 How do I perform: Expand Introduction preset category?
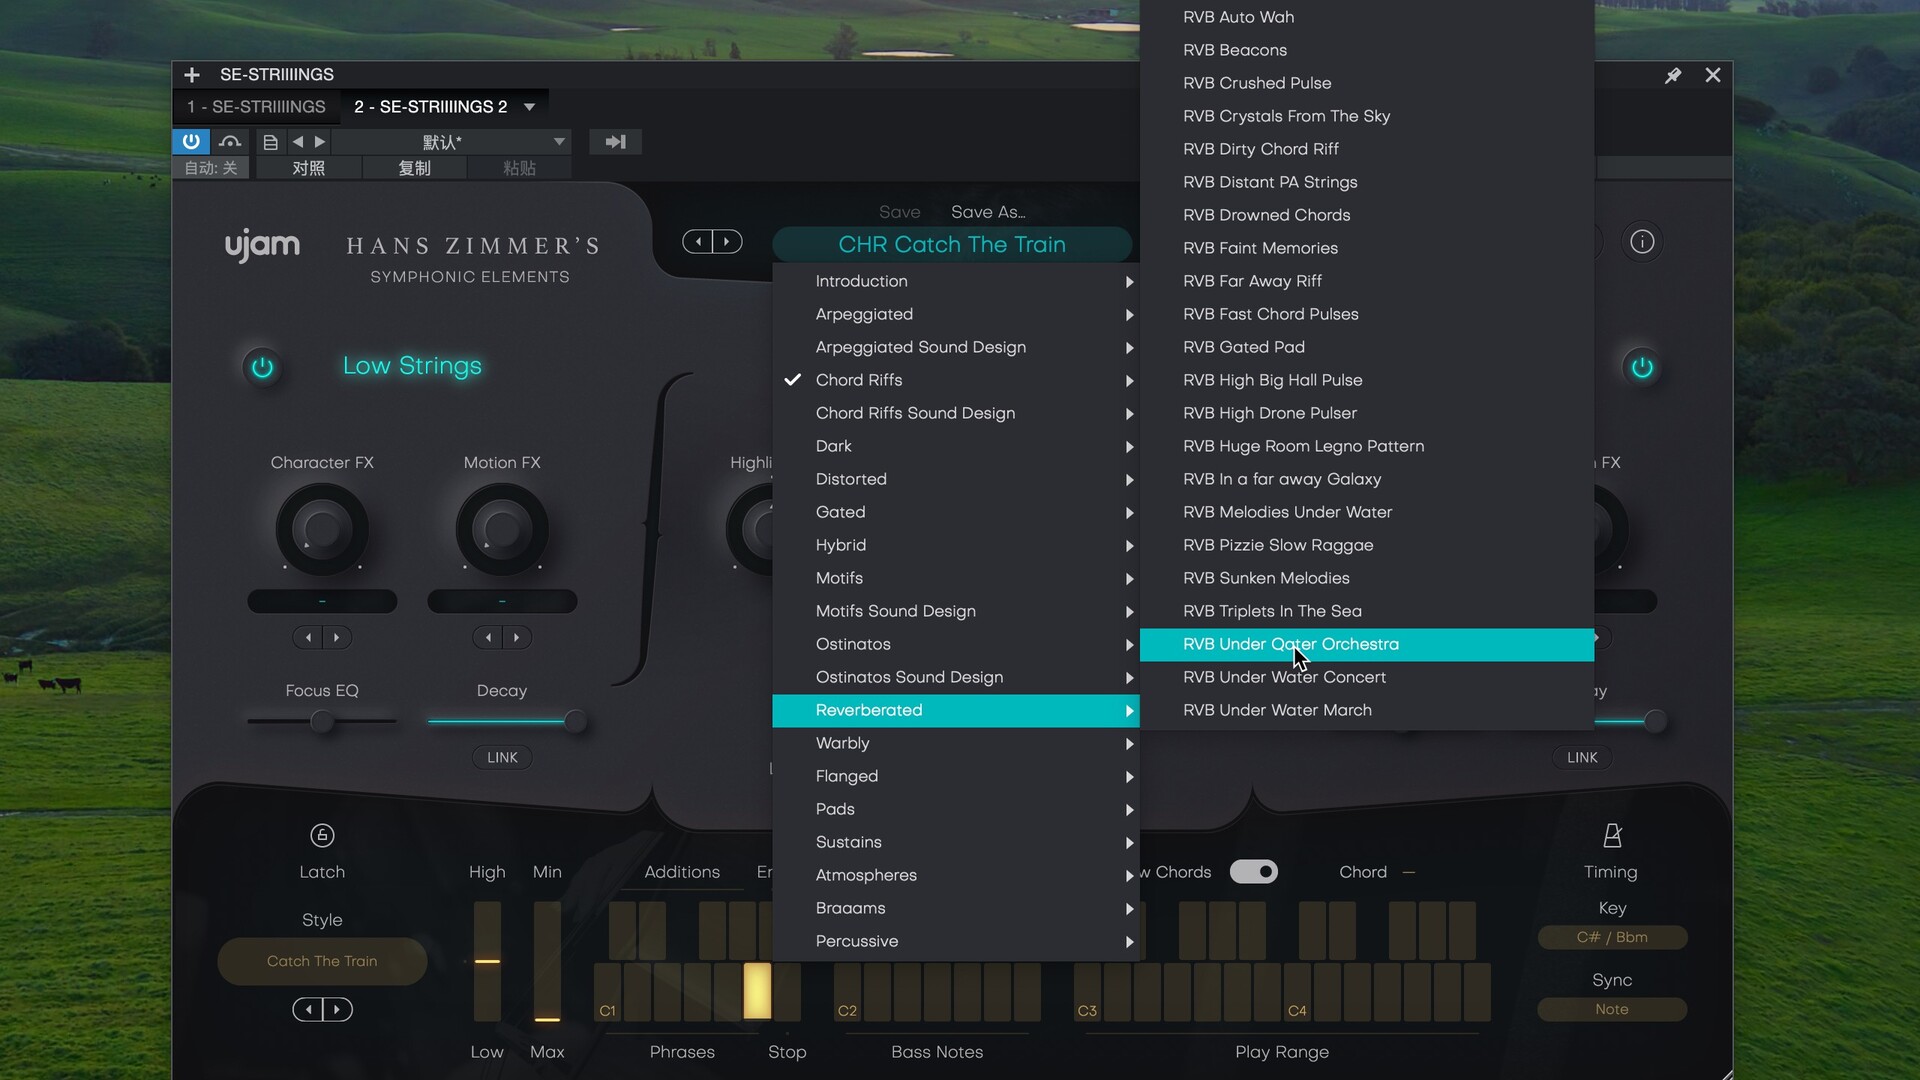[x=956, y=282]
